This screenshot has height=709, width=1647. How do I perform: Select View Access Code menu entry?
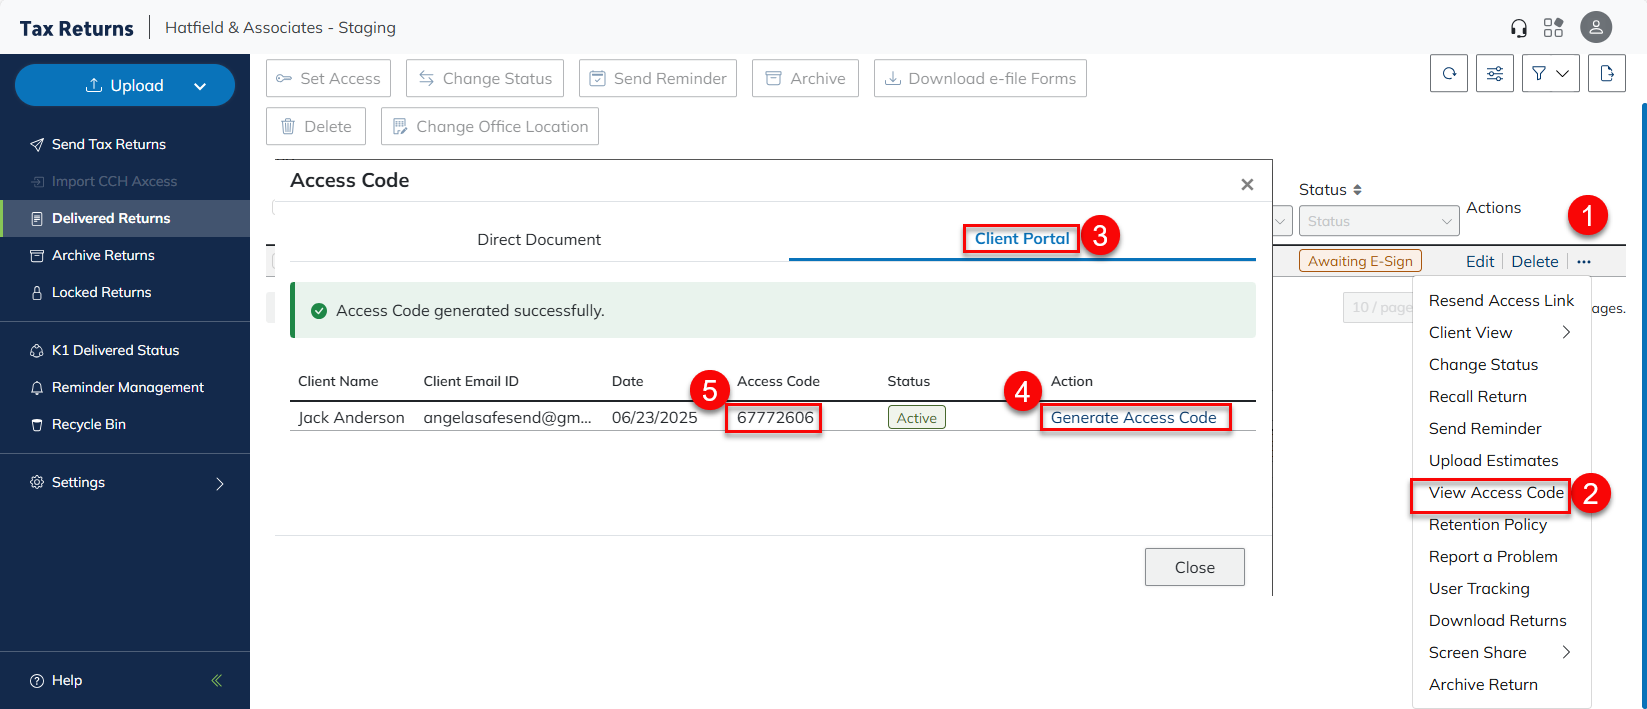tap(1495, 493)
